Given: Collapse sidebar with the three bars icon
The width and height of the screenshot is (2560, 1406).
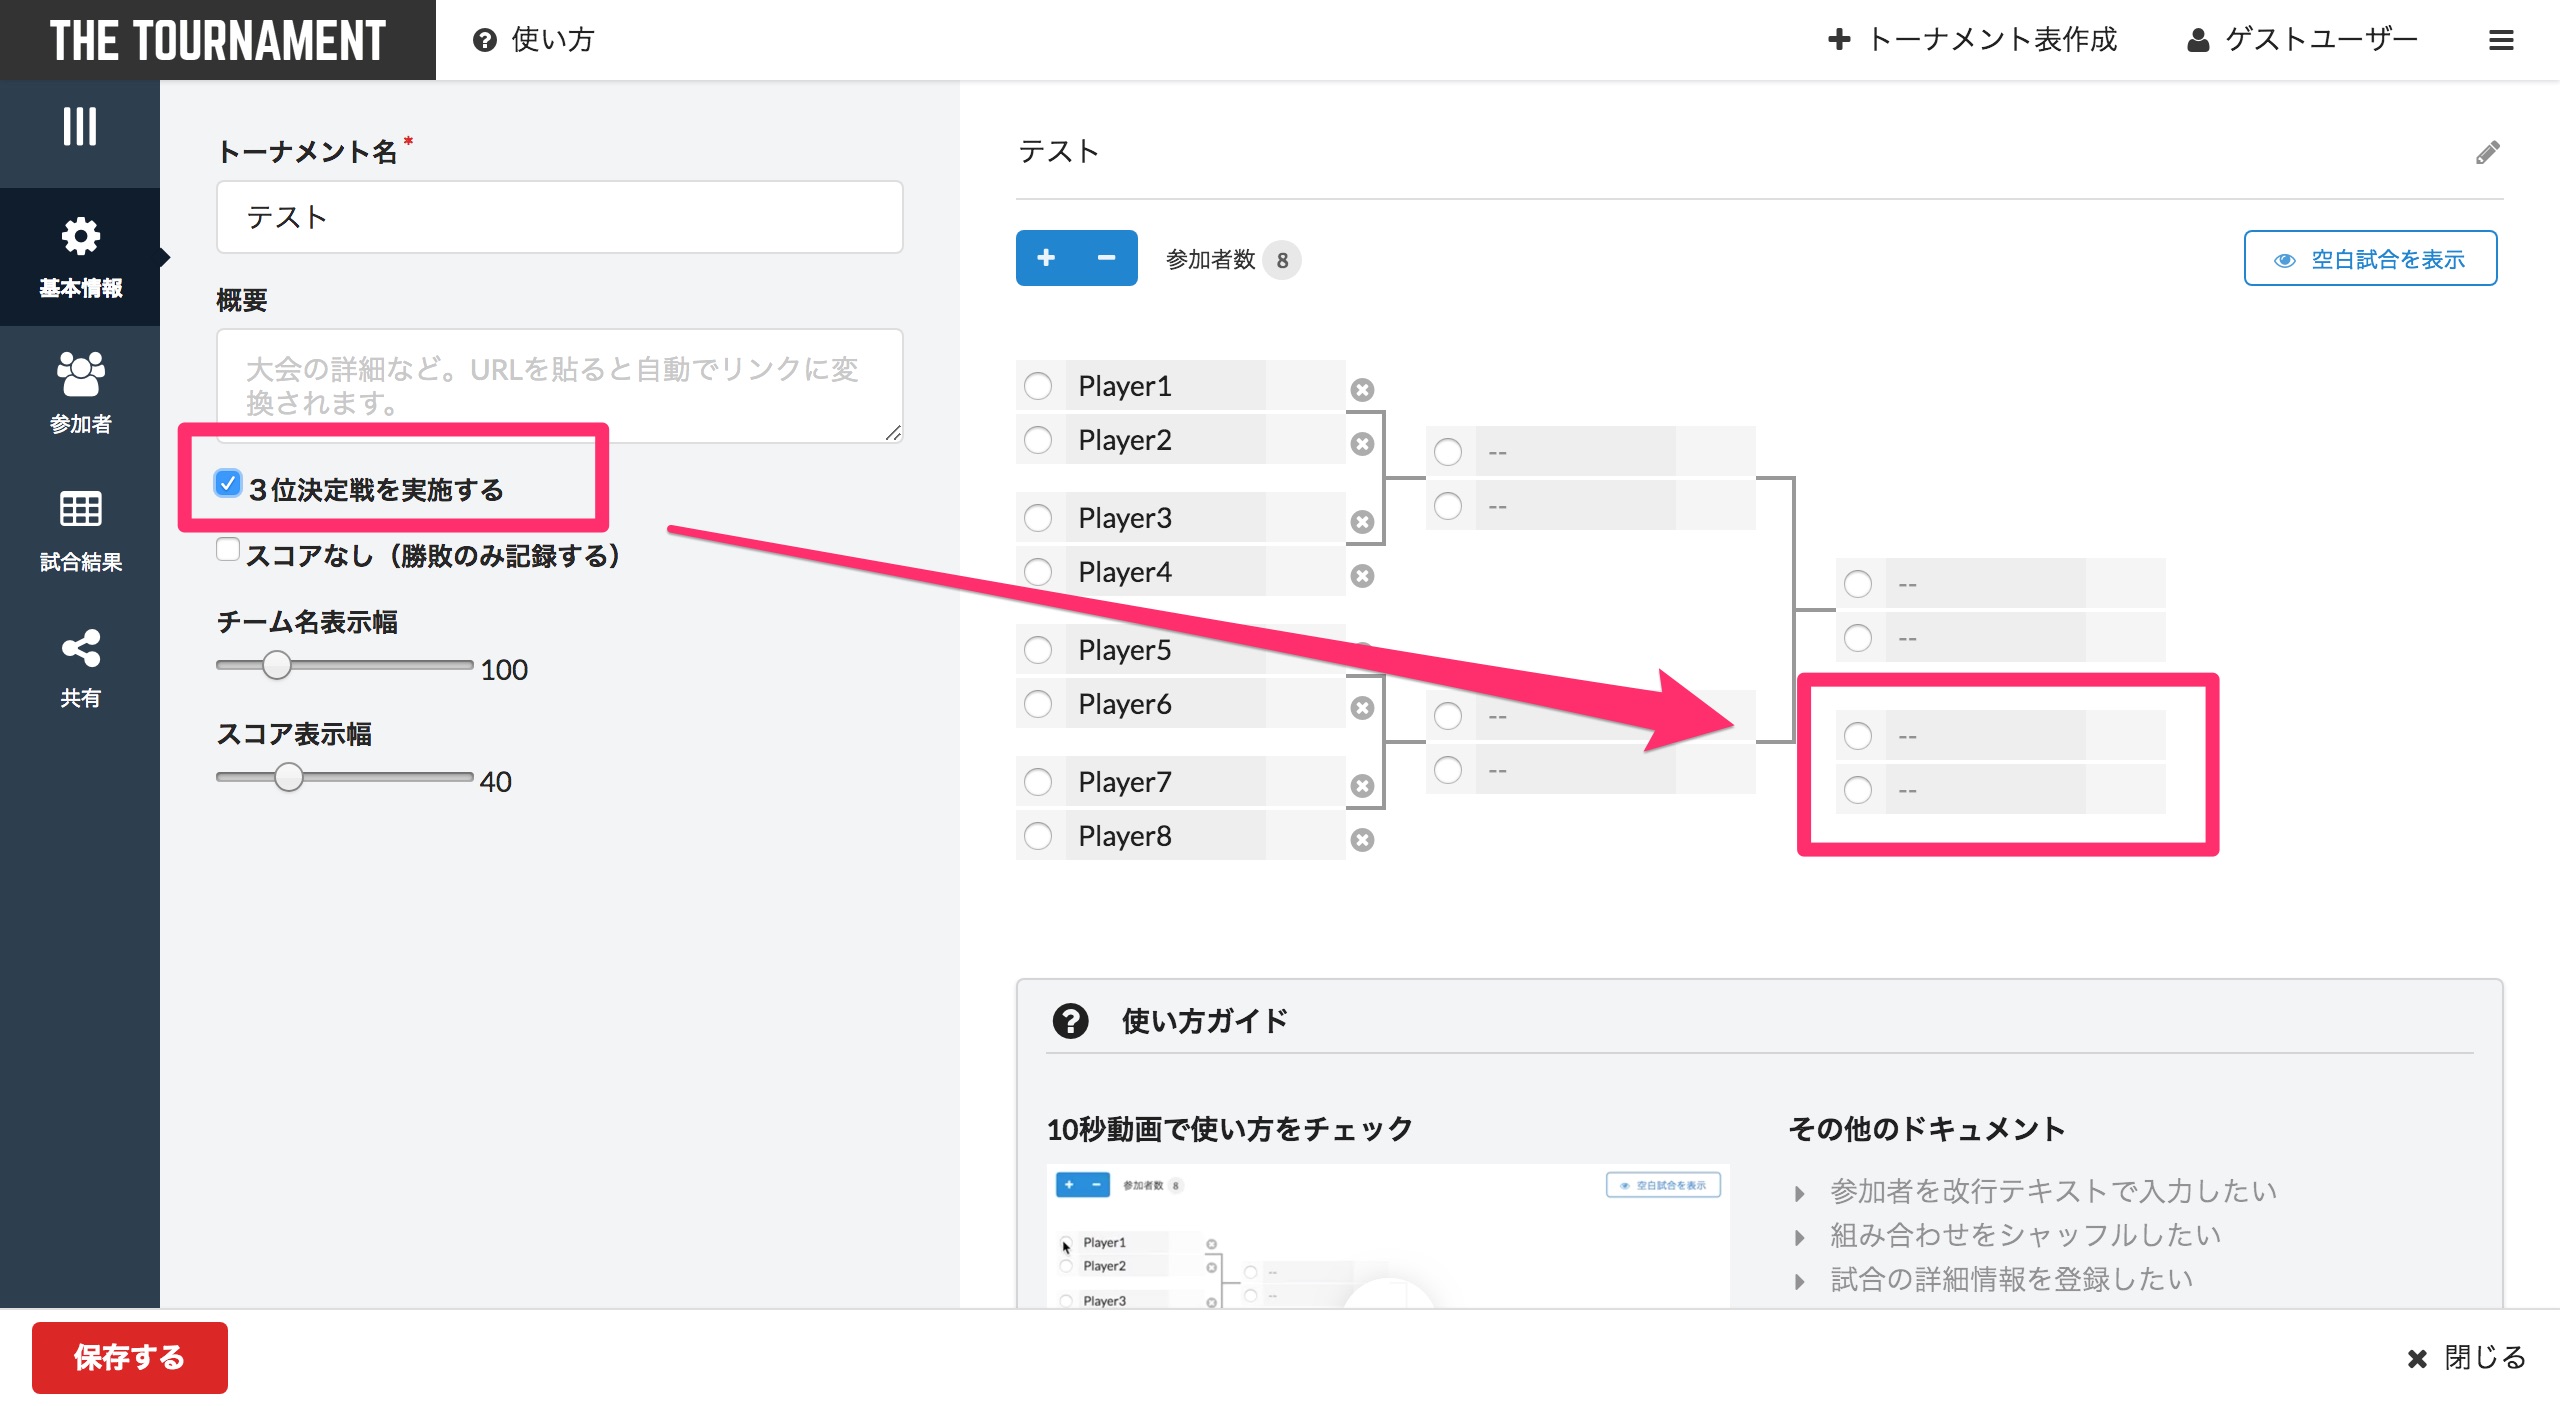Looking at the screenshot, I should tap(80, 127).
